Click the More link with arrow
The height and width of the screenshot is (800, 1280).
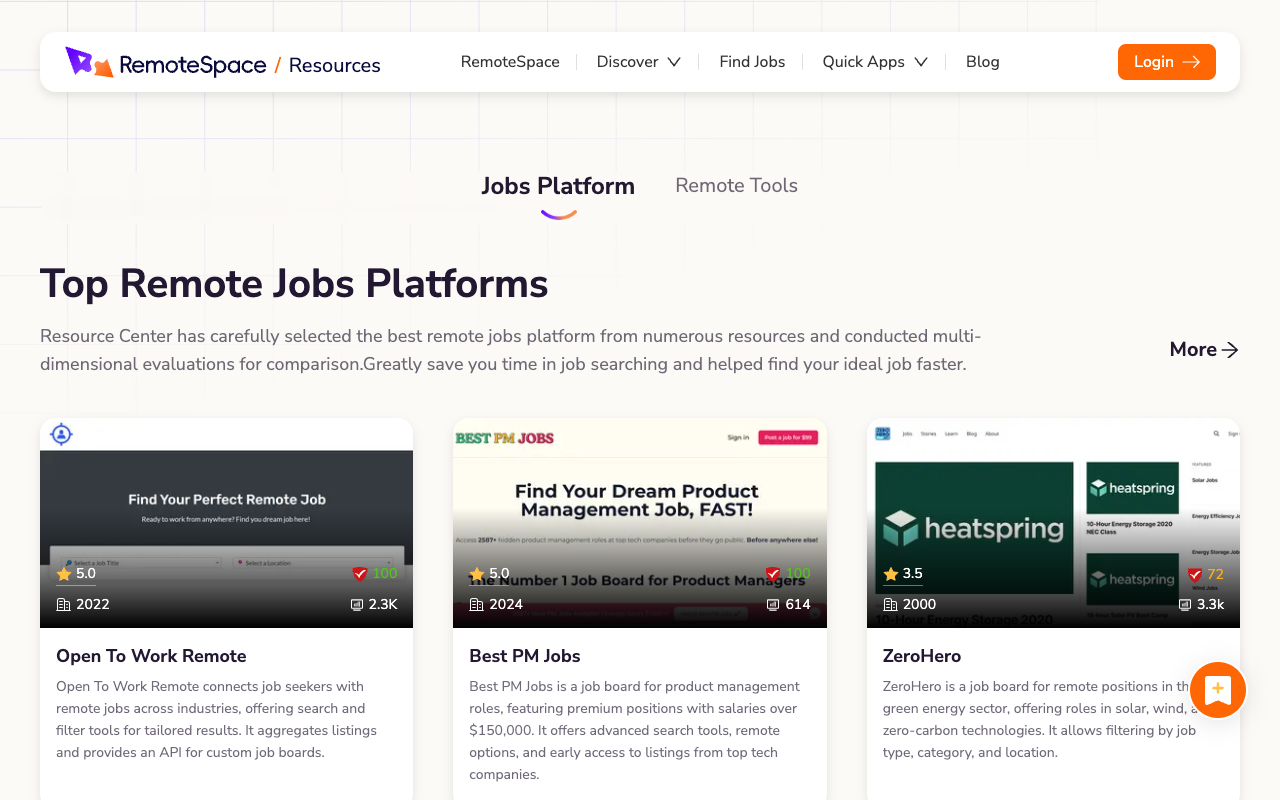pos(1204,349)
